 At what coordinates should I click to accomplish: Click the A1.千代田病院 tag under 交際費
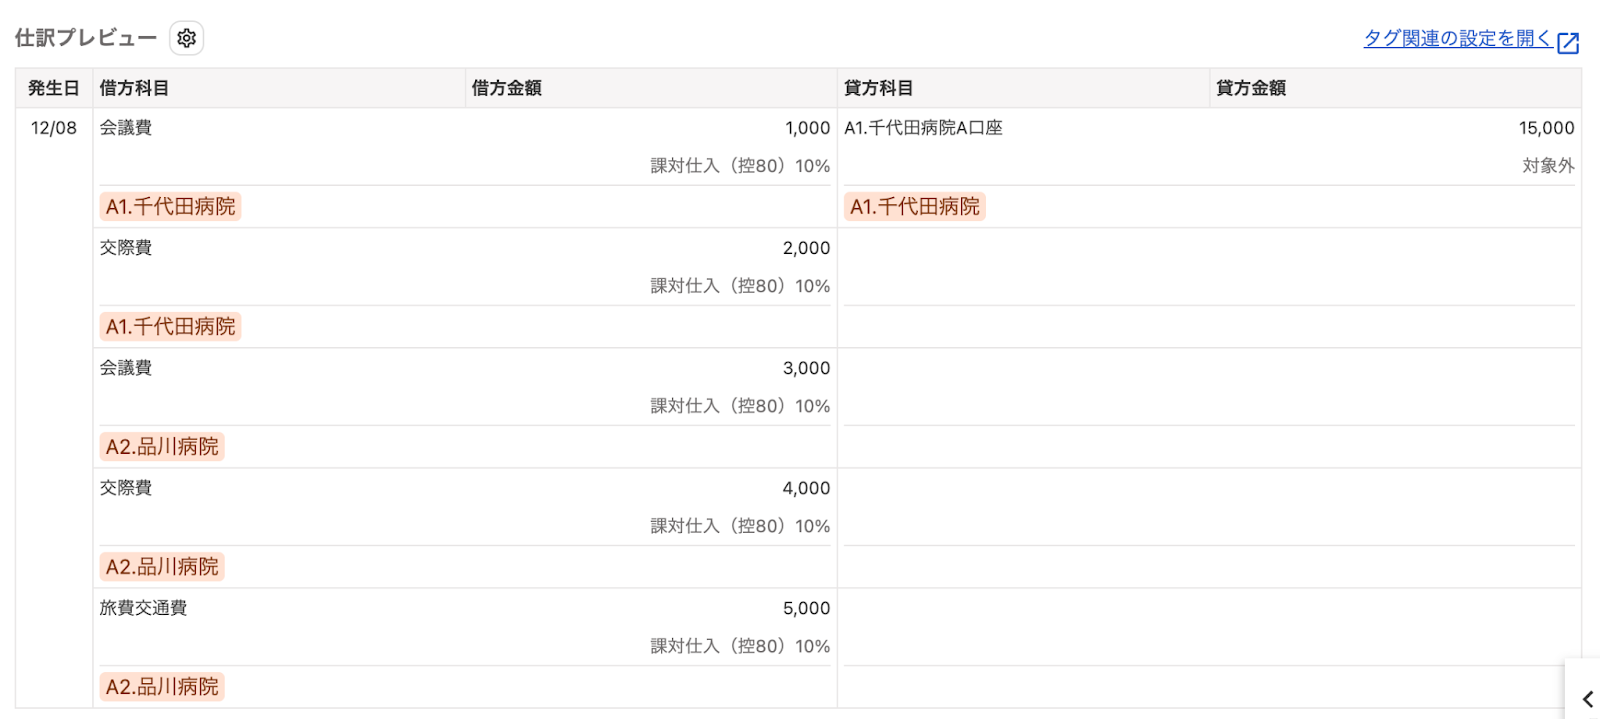[x=171, y=327]
